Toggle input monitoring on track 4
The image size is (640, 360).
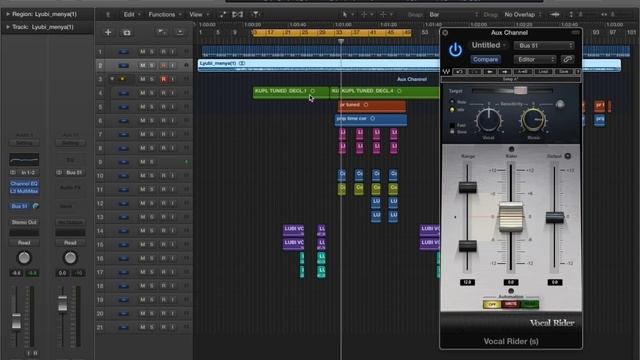click(173, 93)
